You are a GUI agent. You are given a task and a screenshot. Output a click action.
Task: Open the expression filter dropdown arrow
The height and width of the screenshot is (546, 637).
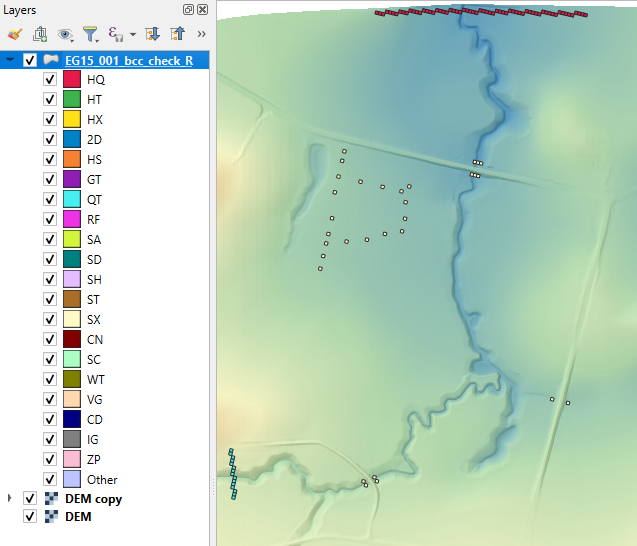pos(132,35)
